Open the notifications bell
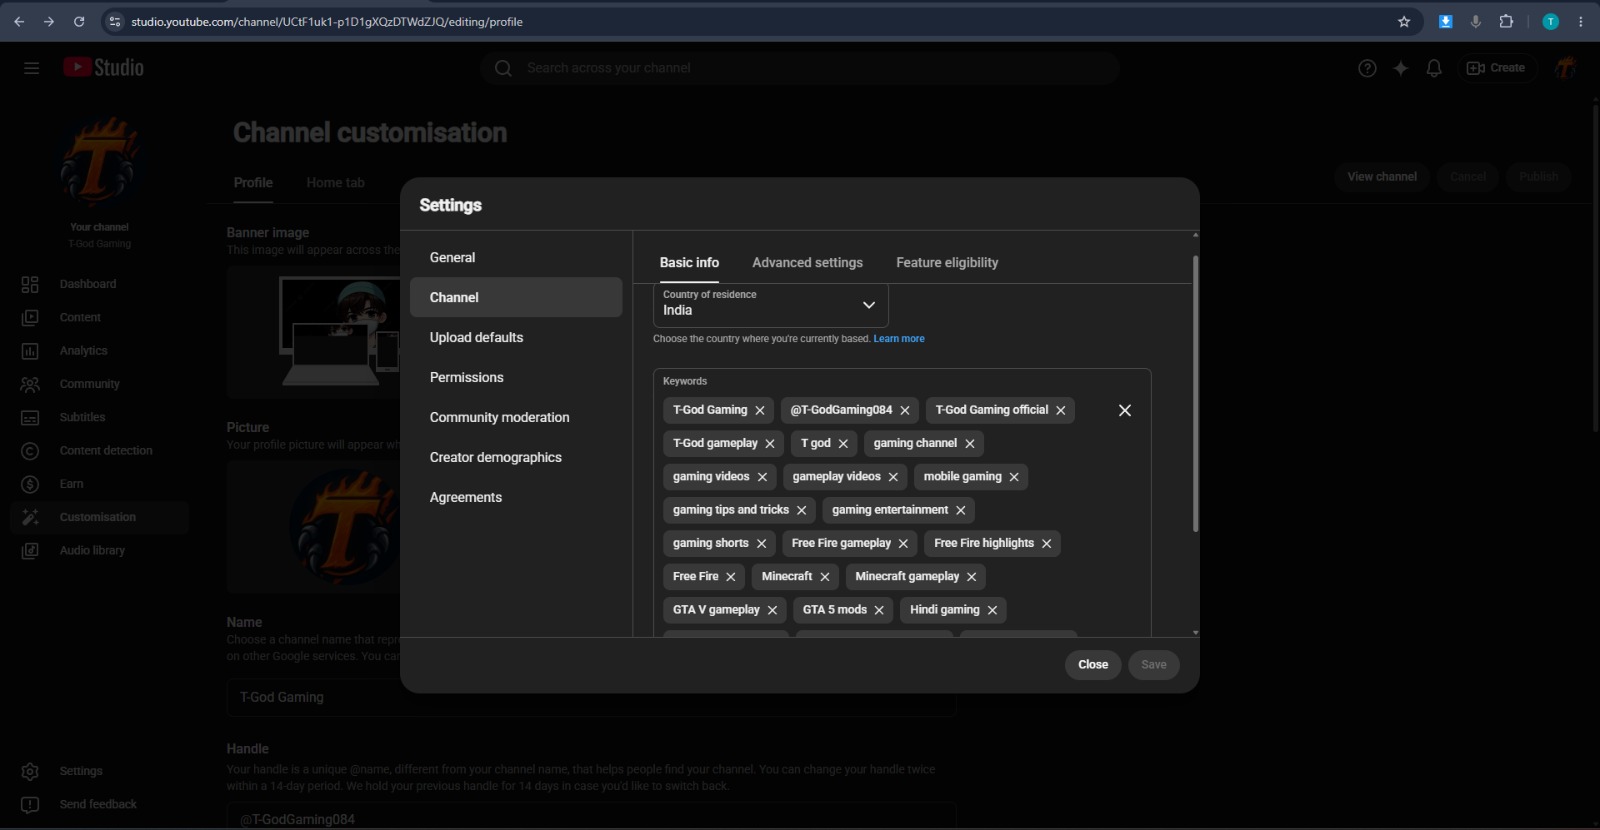The width and height of the screenshot is (1600, 830). tap(1434, 68)
